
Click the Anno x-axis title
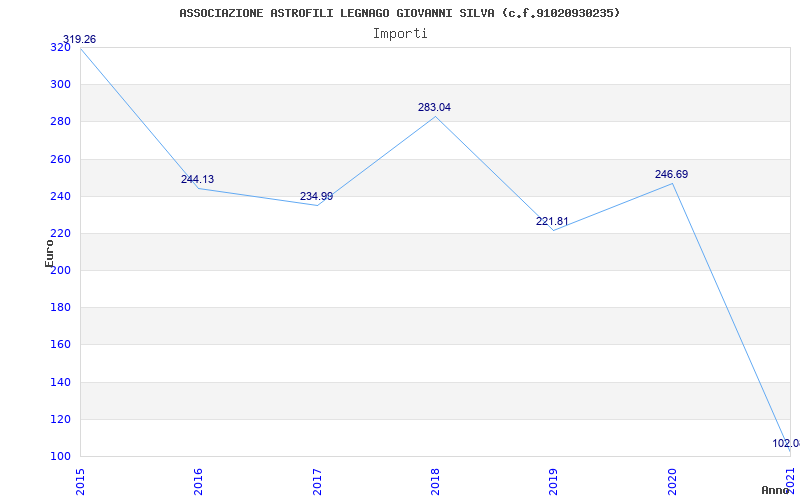coord(774,490)
